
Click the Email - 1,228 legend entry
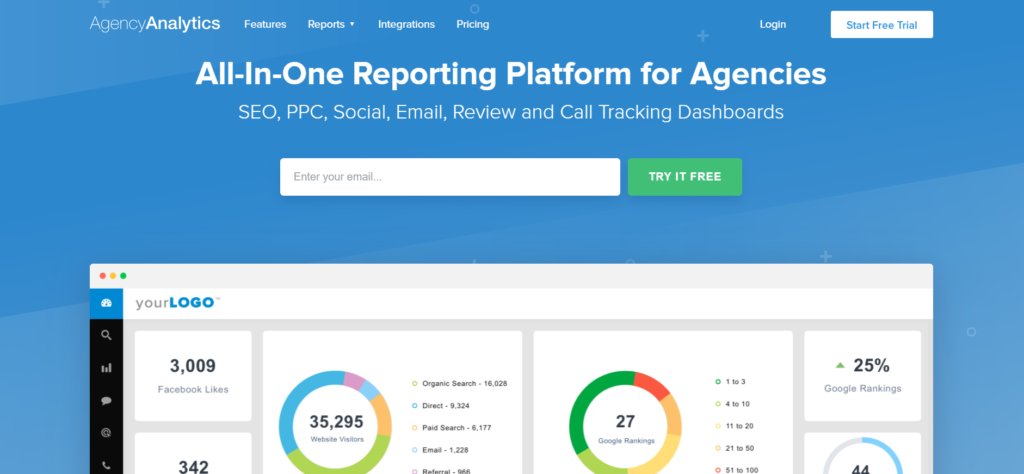pos(440,450)
